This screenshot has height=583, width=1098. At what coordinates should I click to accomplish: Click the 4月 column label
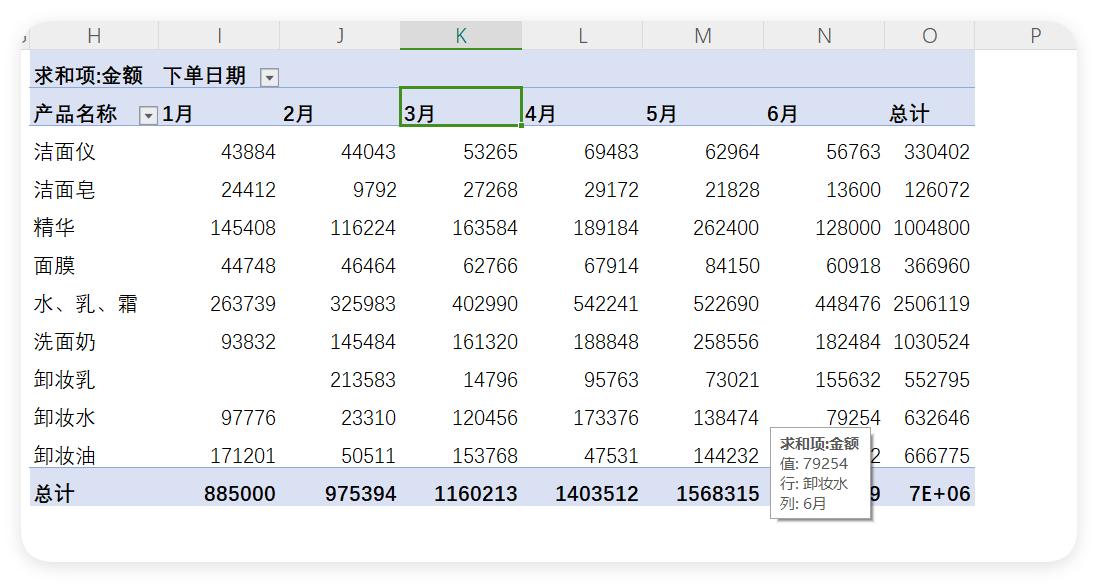541,113
